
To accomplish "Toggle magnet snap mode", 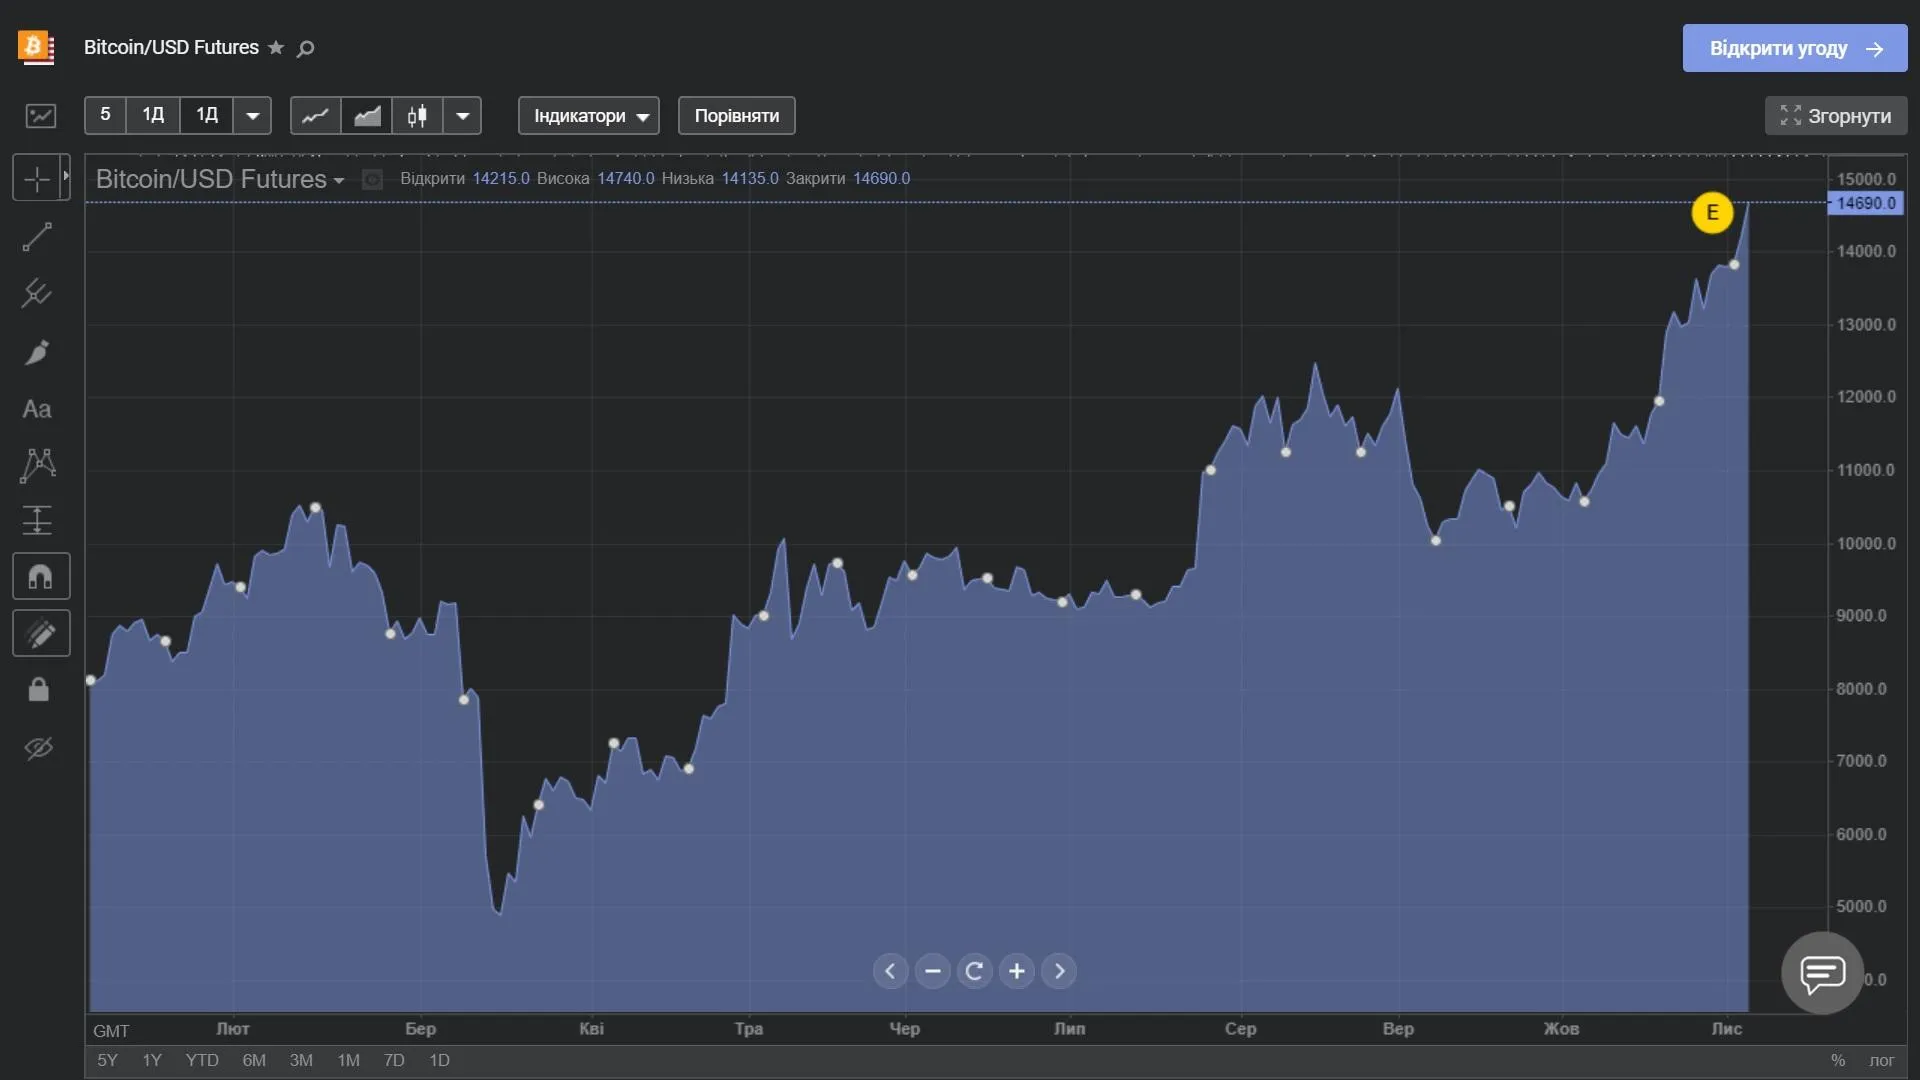I will (41, 577).
